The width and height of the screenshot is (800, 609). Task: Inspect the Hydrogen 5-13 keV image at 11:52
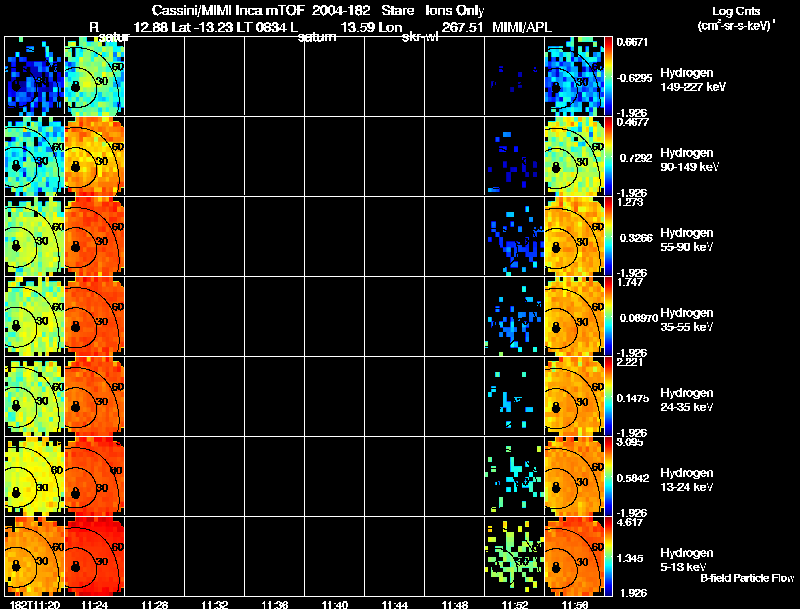click(x=514, y=556)
